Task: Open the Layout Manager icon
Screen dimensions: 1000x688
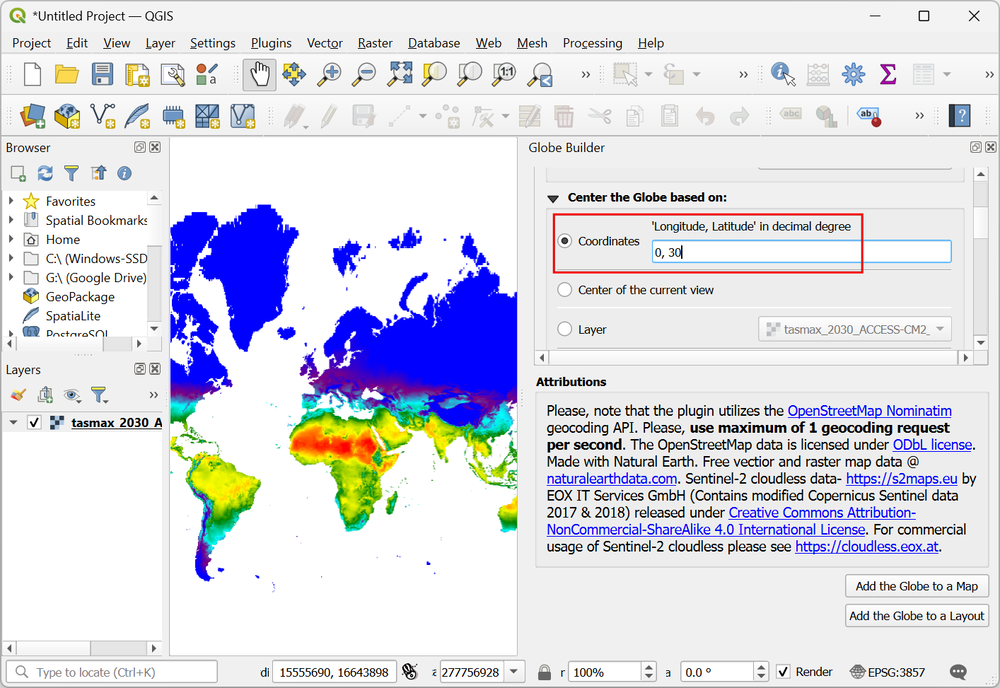Action: (172, 75)
